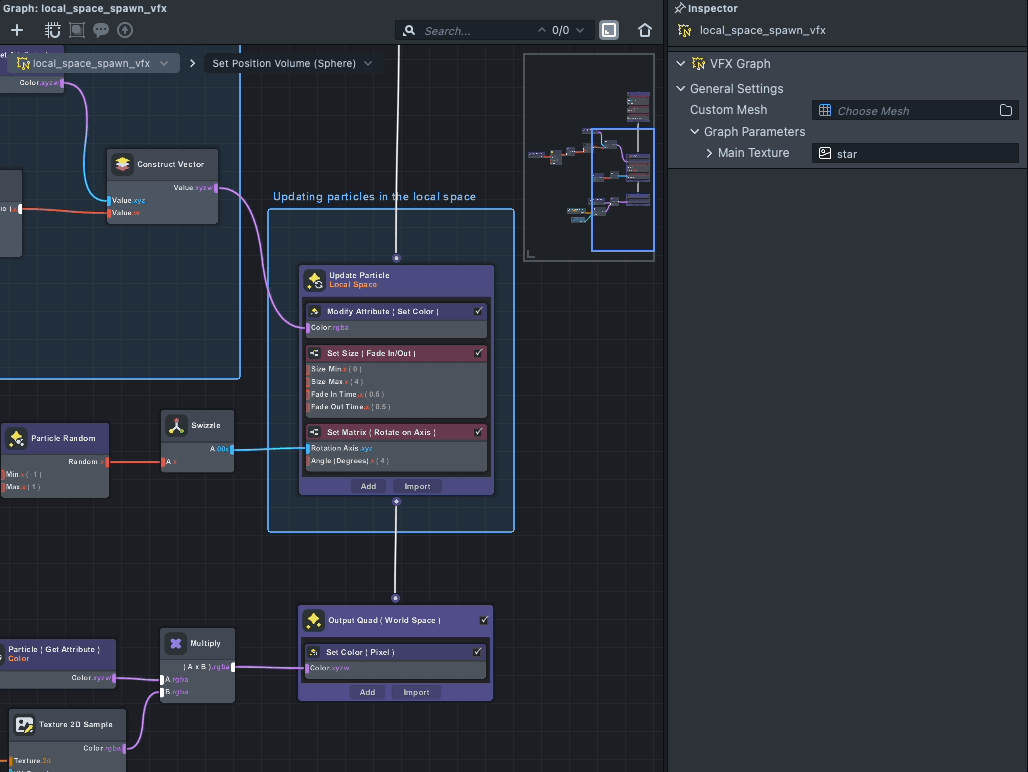Click the comment speech bubble icon
This screenshot has height=772, width=1028.
101,30
